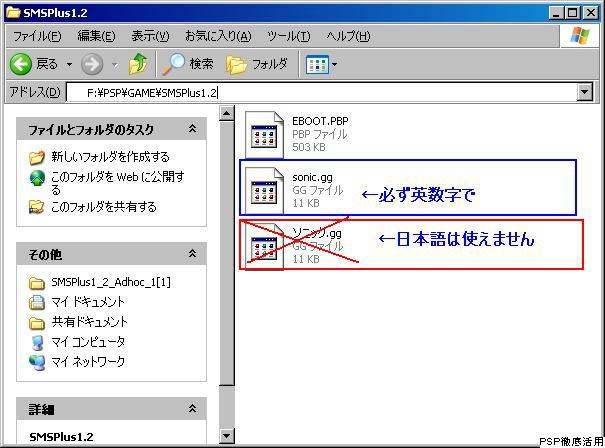Select the ソニック.gg file icon
Image resolution: width=605 pixels, height=448 pixels.
[264, 247]
